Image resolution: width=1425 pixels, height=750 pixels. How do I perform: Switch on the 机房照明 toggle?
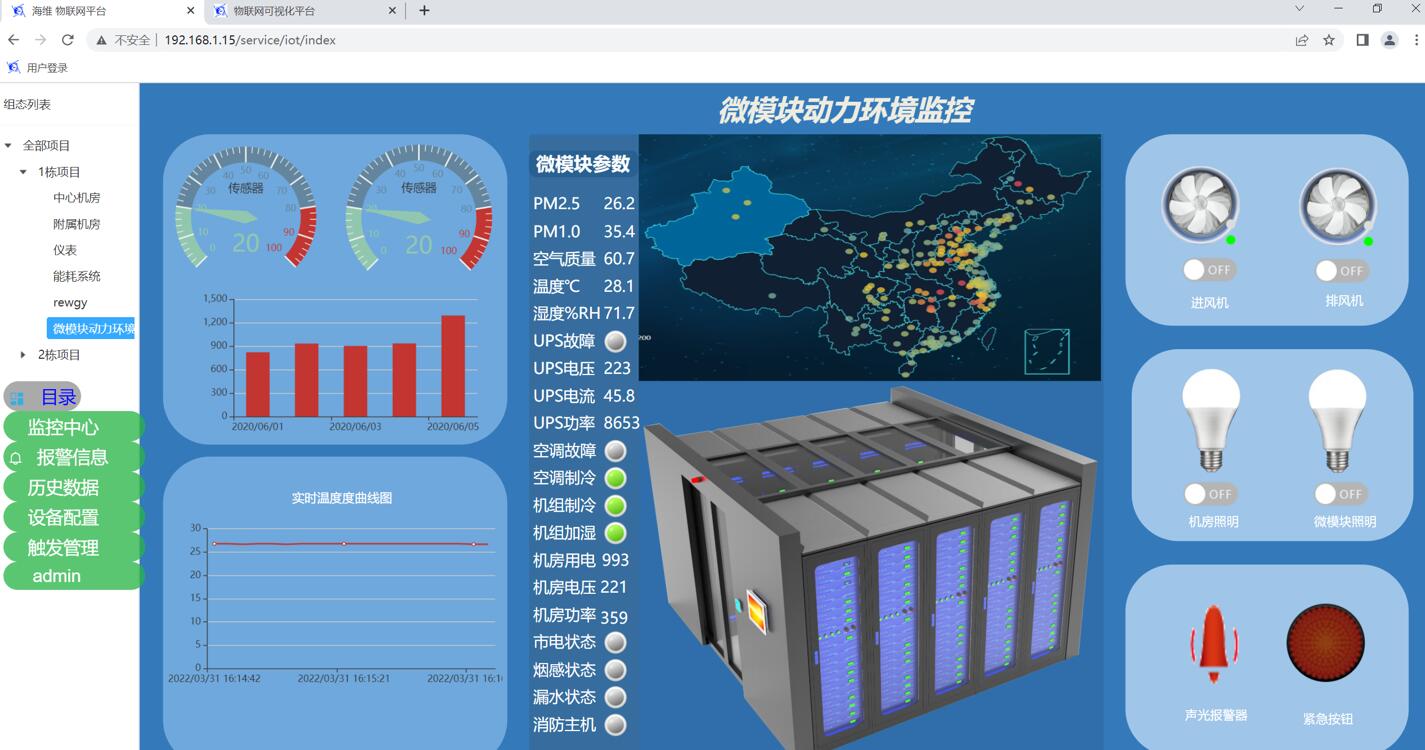pyautogui.click(x=1210, y=494)
